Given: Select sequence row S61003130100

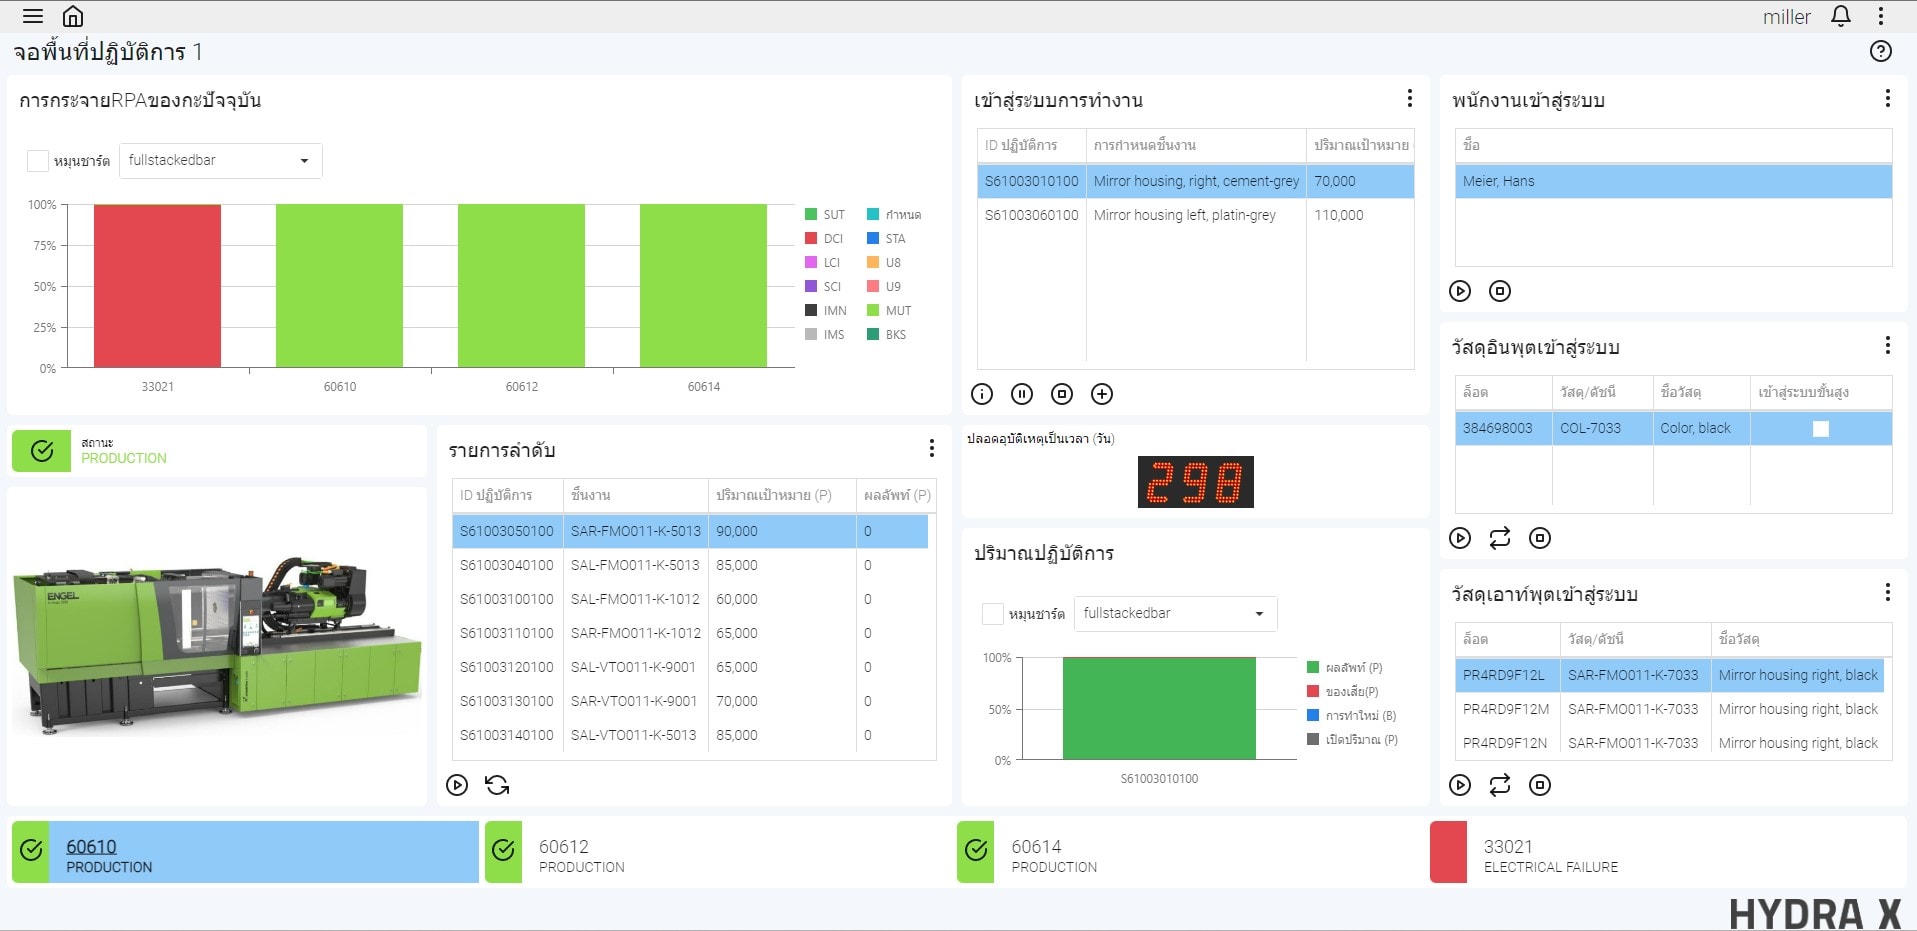Looking at the screenshot, I should 690,701.
